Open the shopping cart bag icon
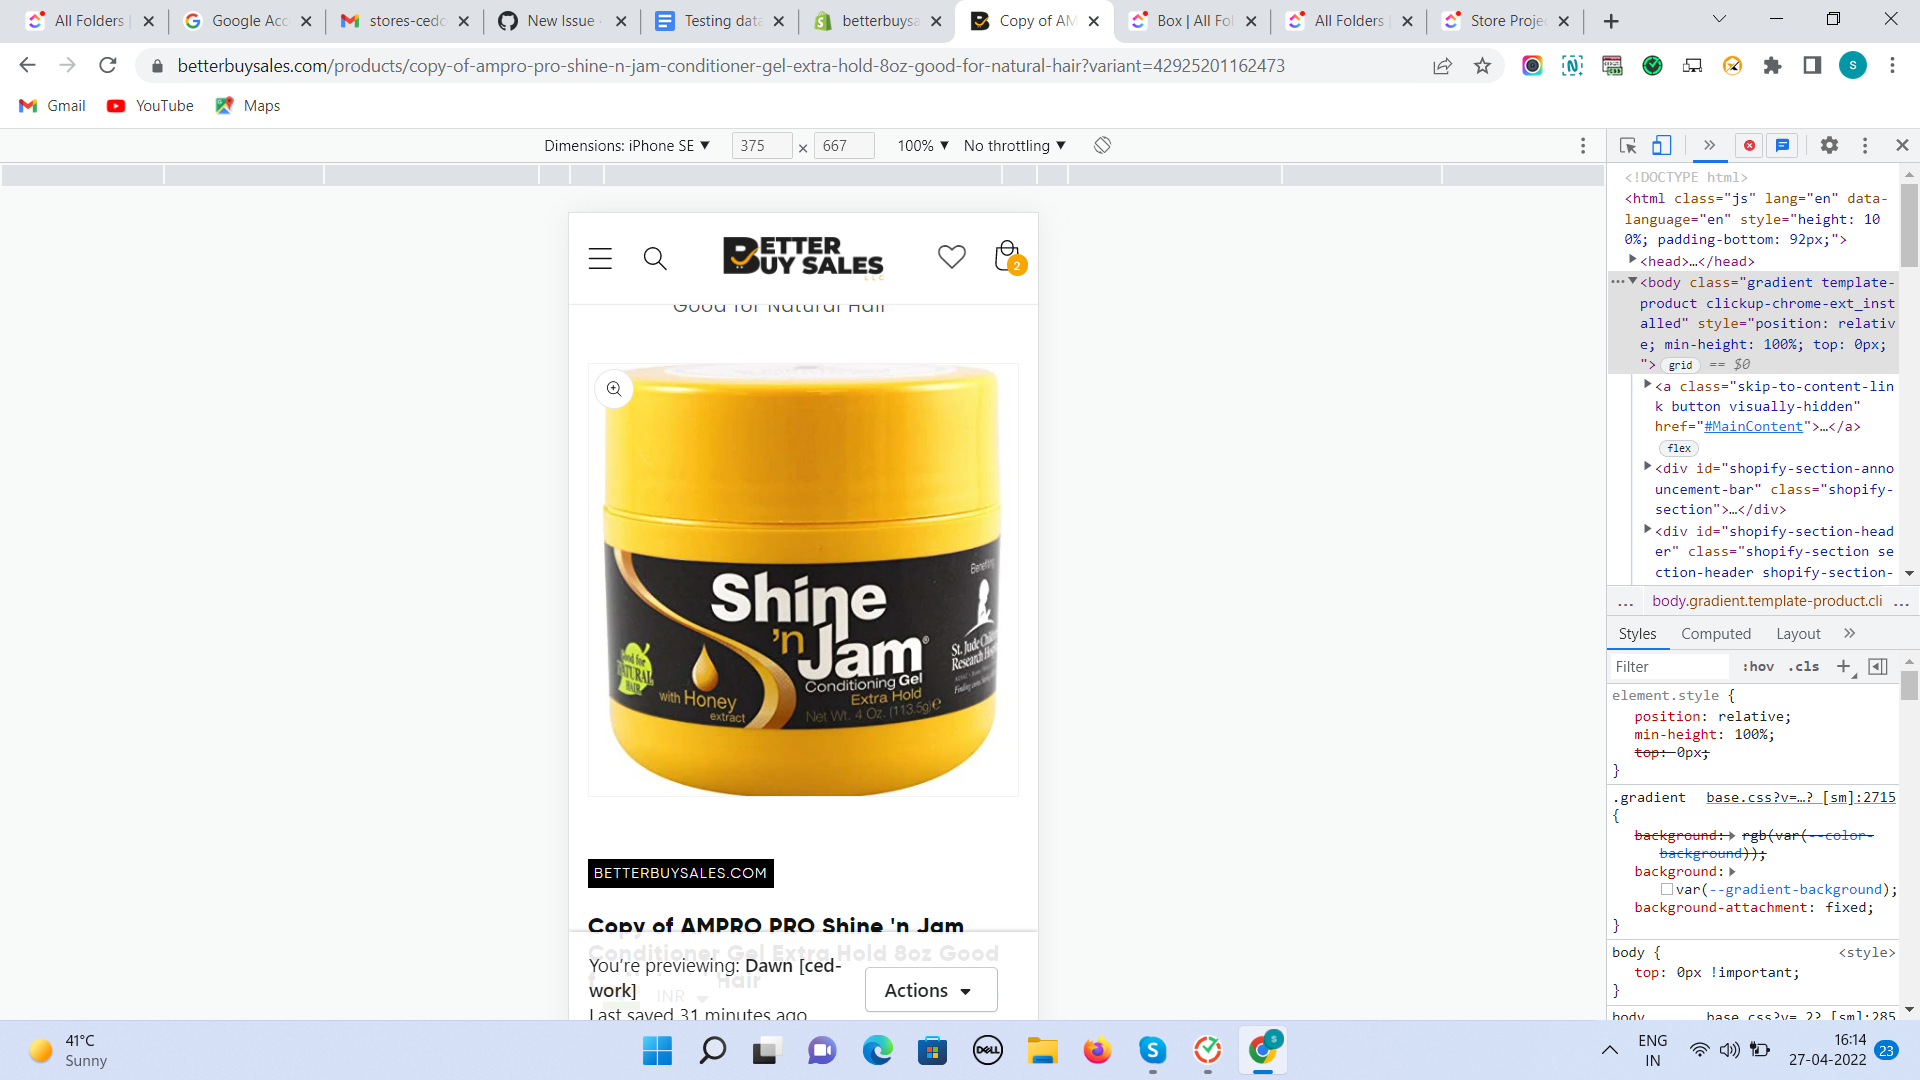 tap(1008, 257)
